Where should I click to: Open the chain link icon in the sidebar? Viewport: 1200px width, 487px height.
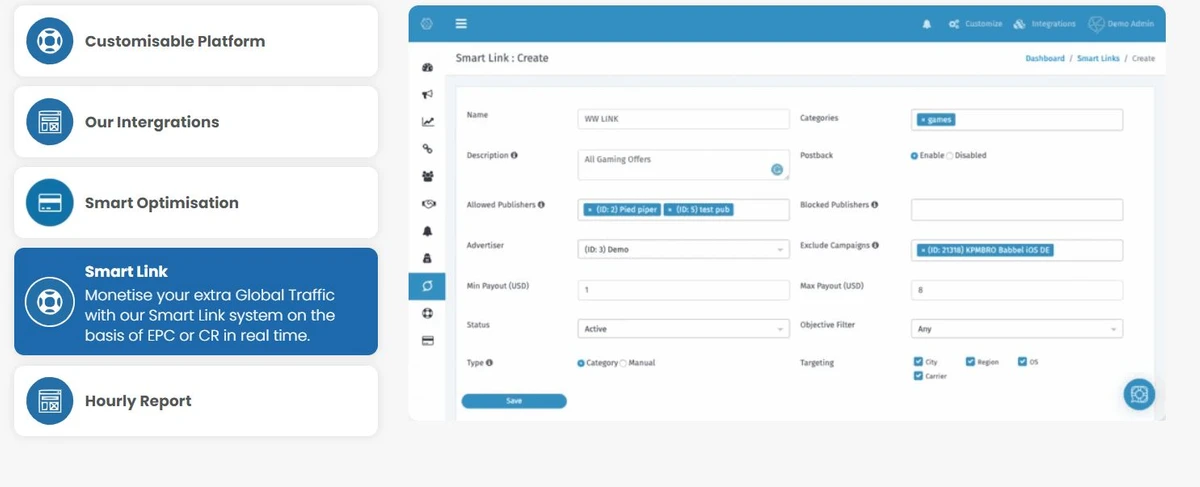[428, 149]
